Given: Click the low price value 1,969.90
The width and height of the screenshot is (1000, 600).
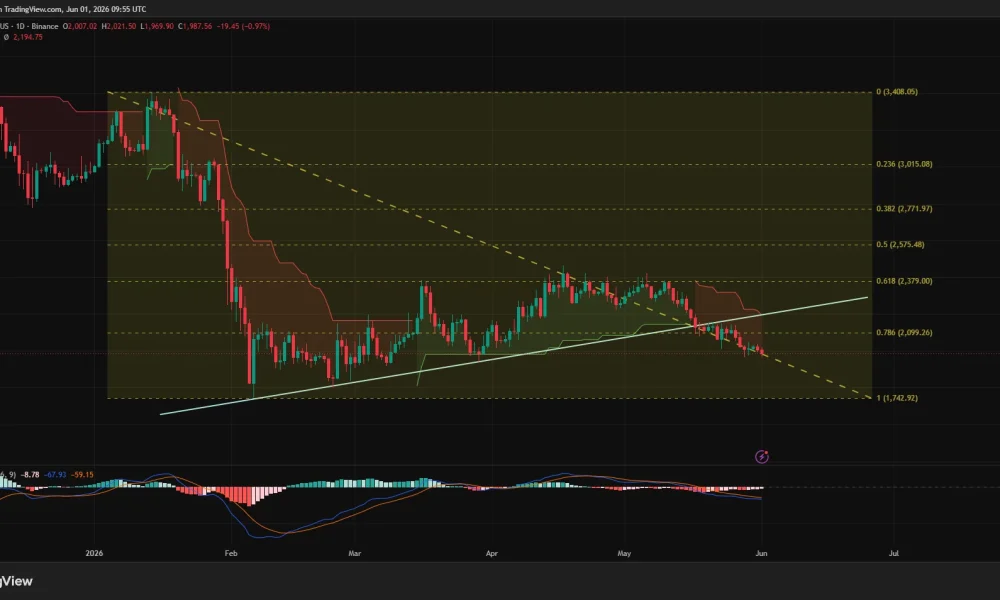Looking at the screenshot, I should [x=157, y=27].
